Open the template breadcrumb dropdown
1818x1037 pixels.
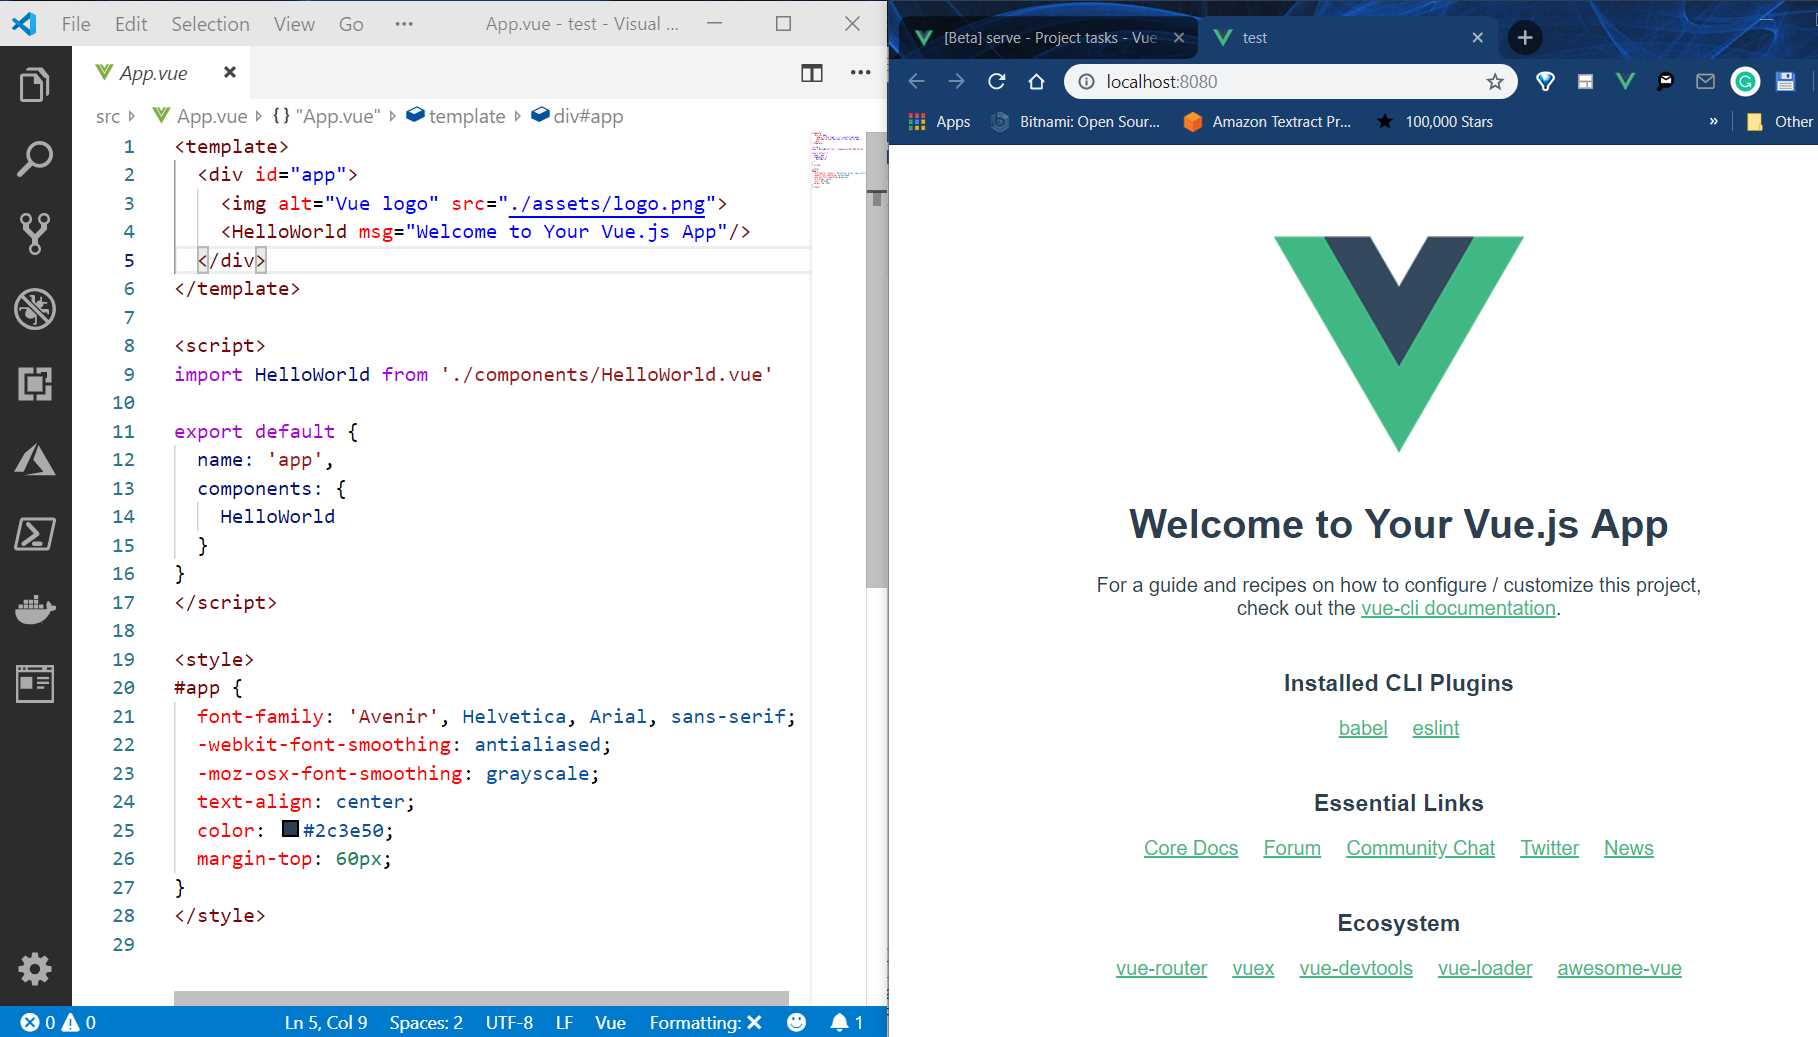coord(466,116)
